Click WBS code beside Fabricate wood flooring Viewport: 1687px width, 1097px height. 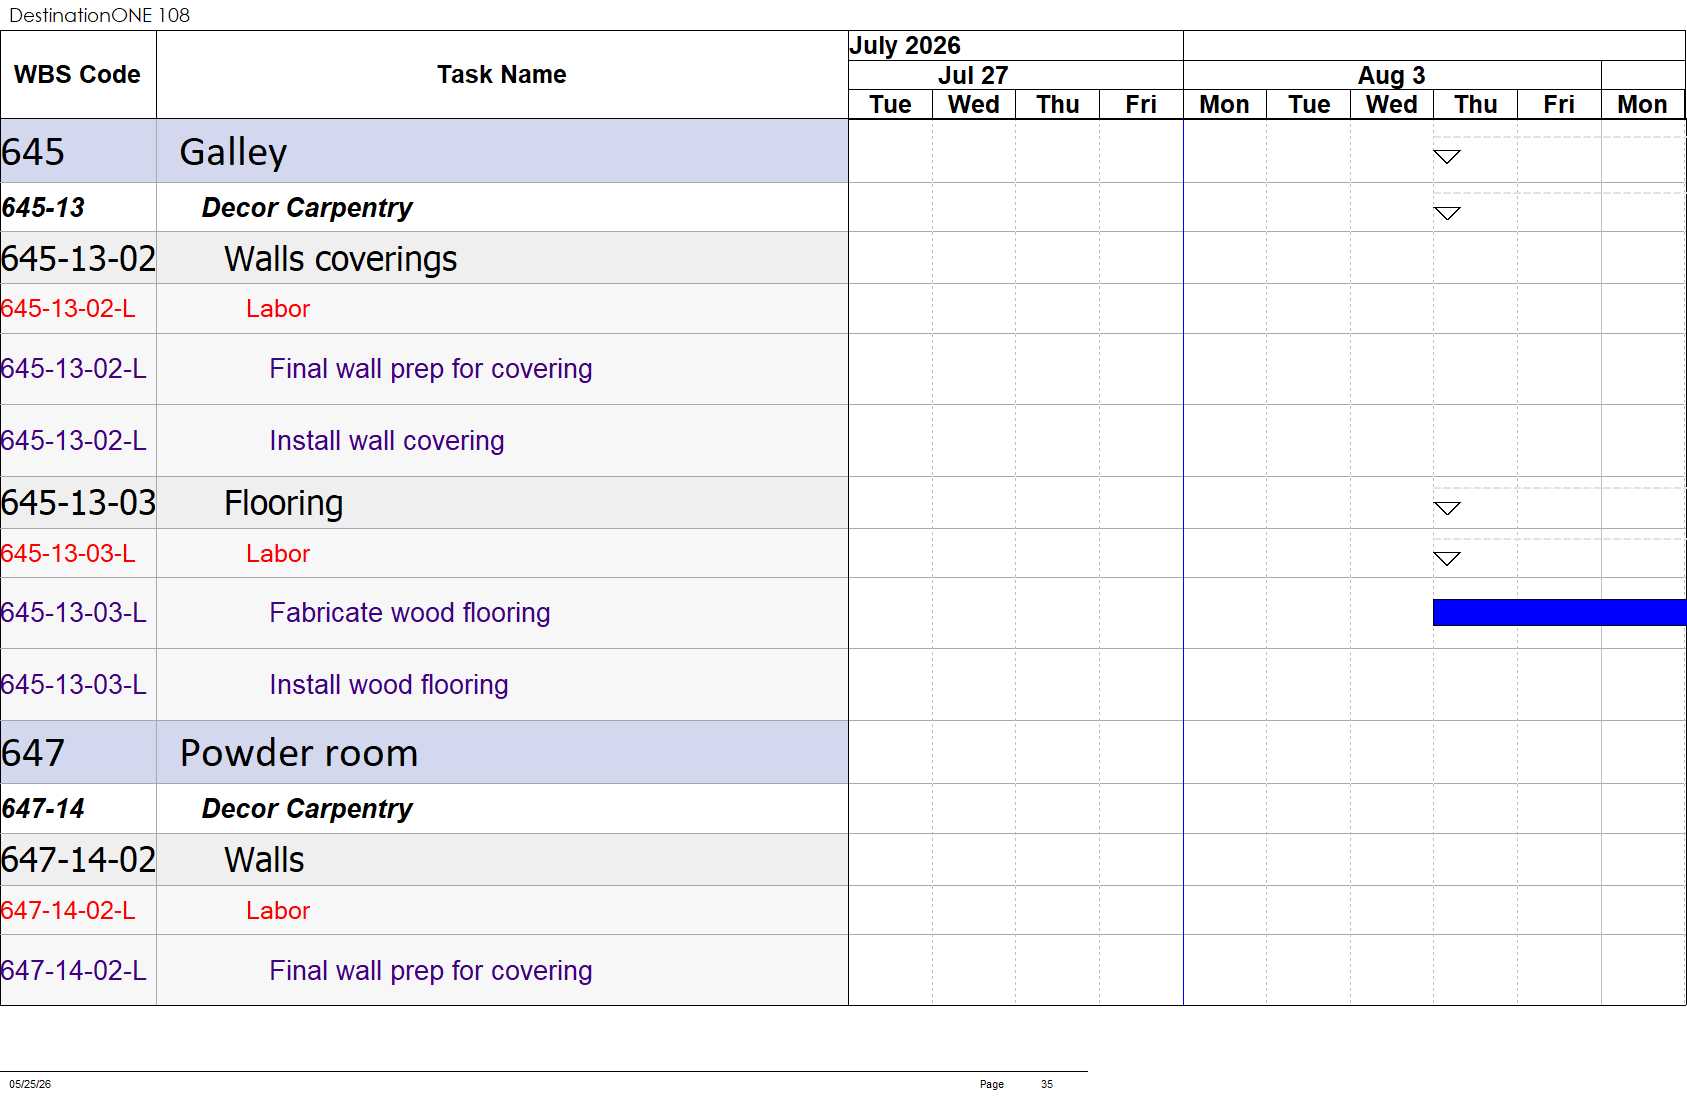pyautogui.click(x=74, y=613)
